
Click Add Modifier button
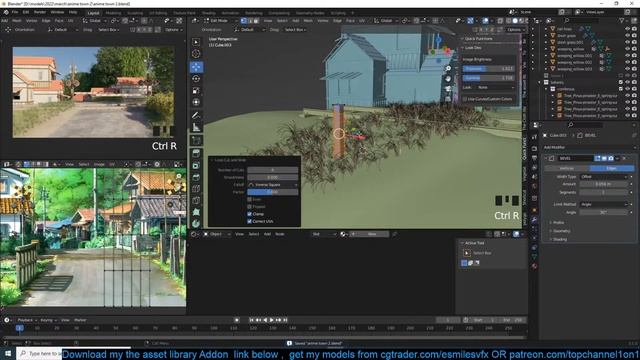(588, 147)
